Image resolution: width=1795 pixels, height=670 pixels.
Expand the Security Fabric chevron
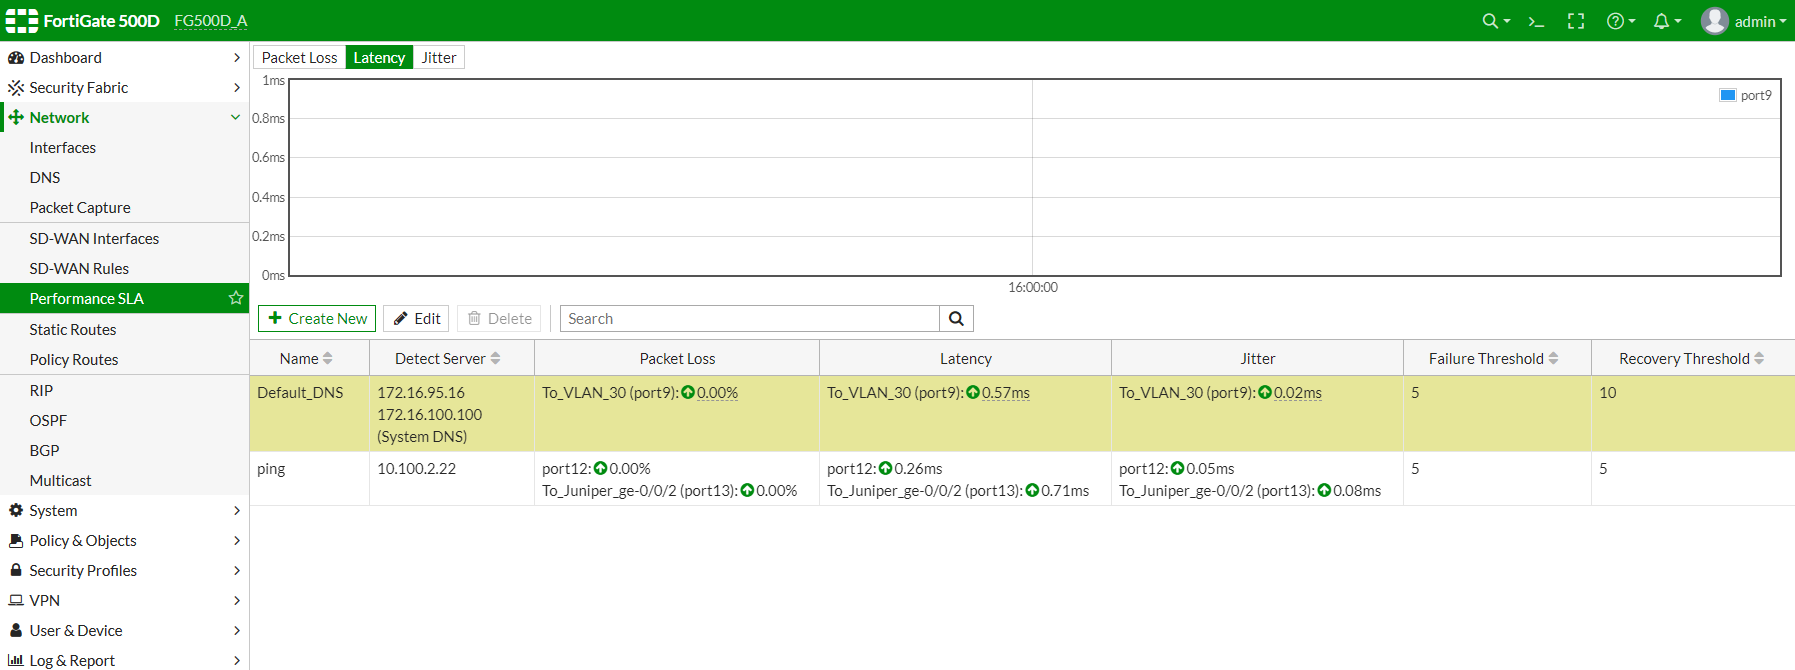[237, 88]
